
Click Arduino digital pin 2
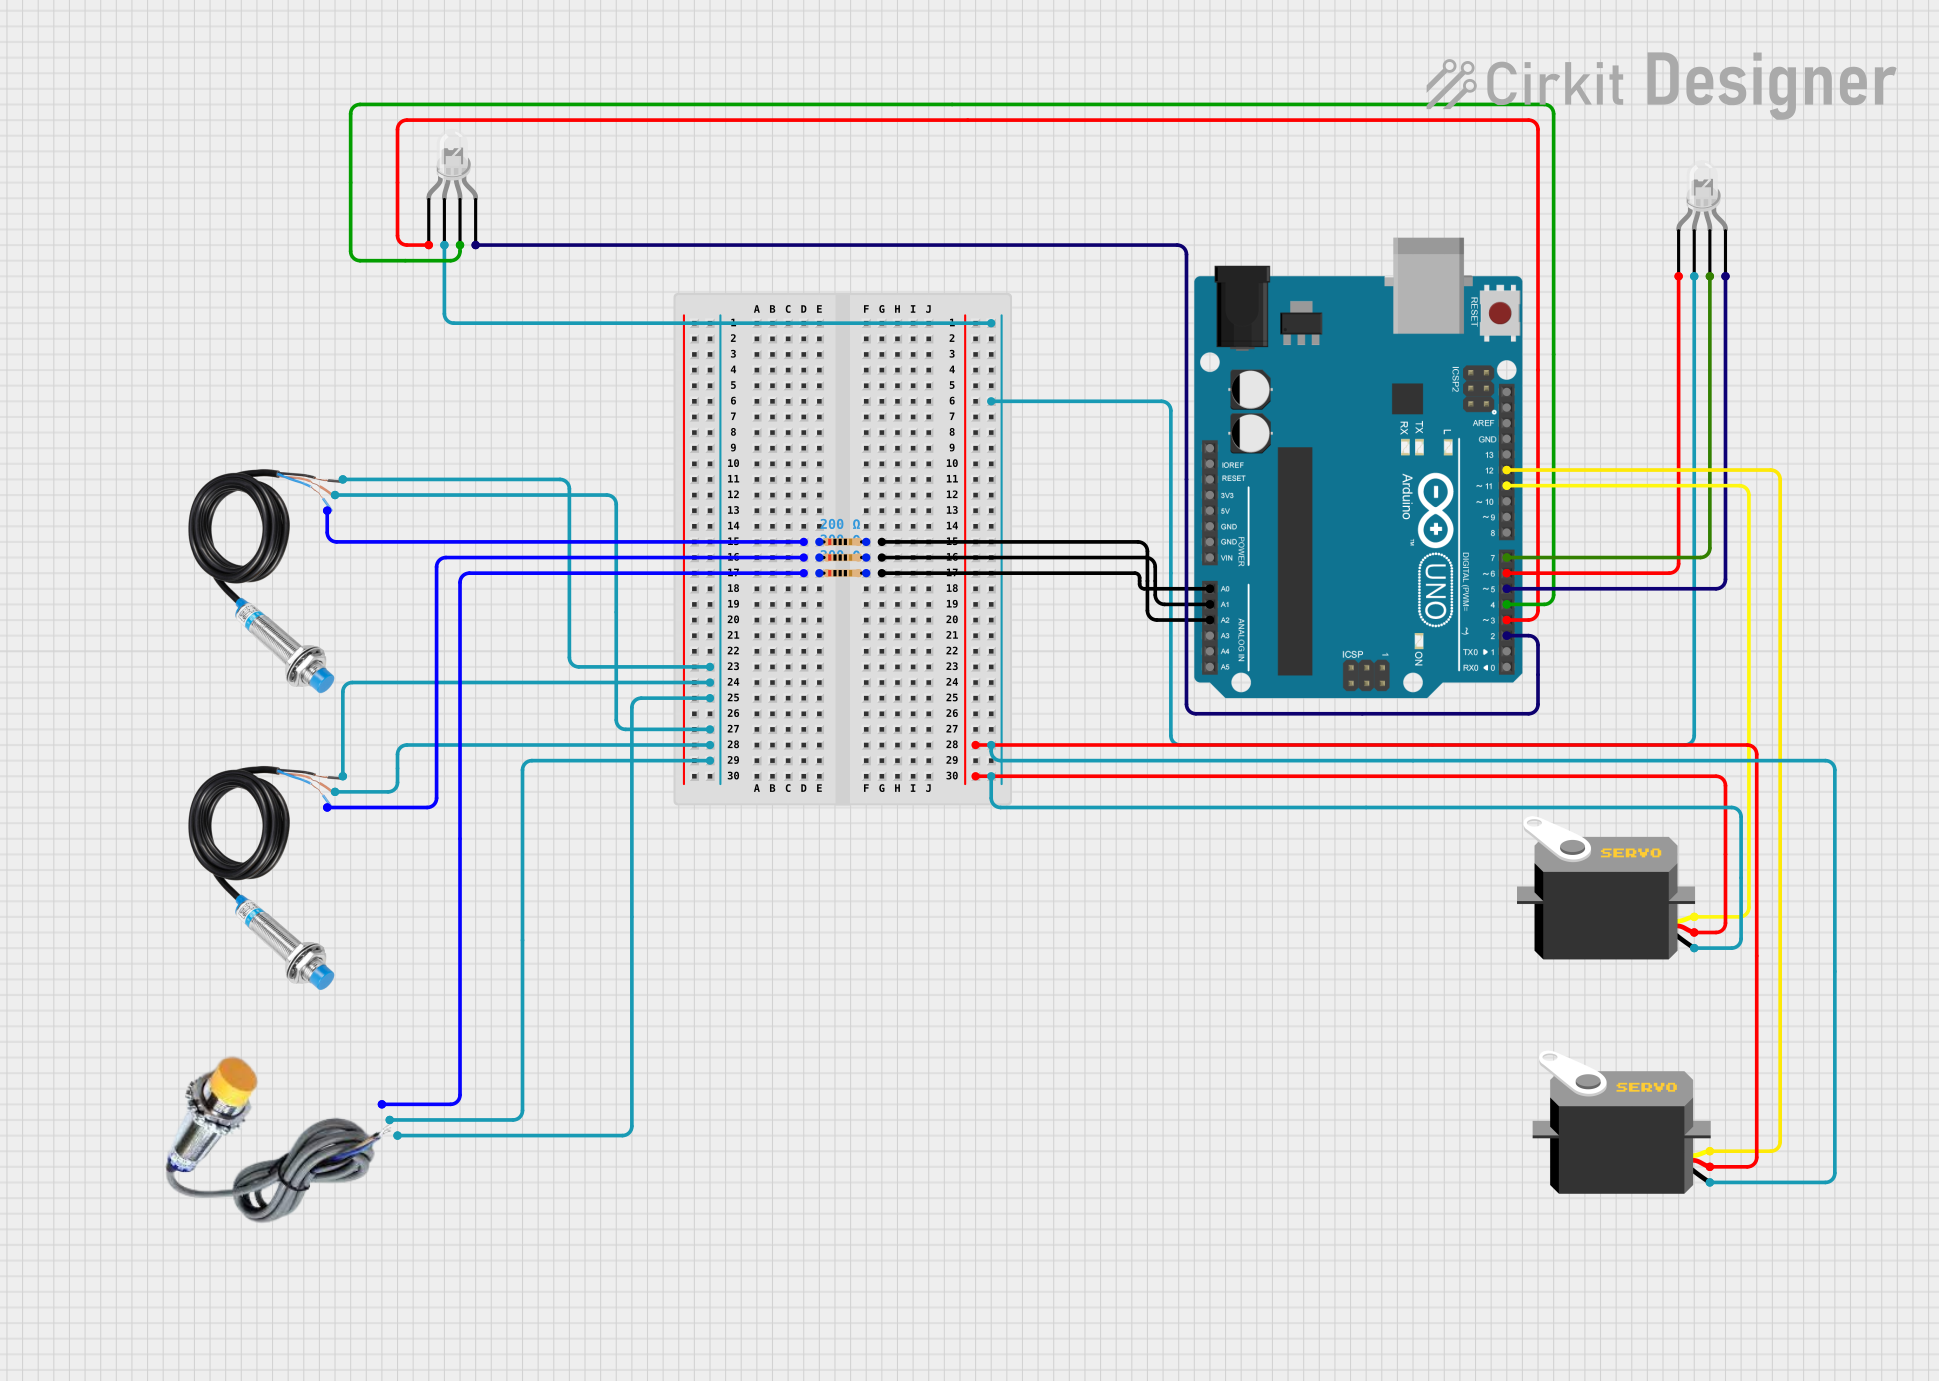(x=1506, y=636)
